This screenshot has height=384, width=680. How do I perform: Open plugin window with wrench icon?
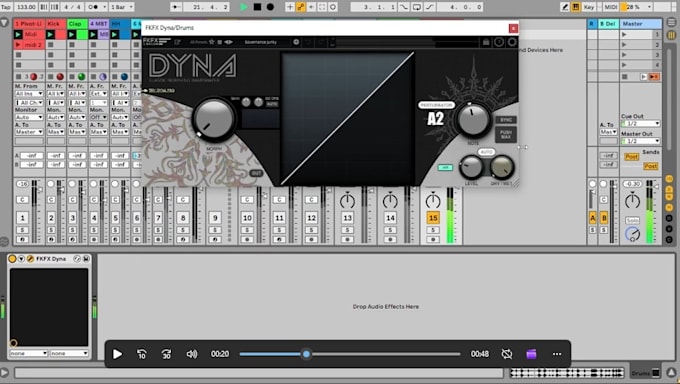tap(30, 259)
